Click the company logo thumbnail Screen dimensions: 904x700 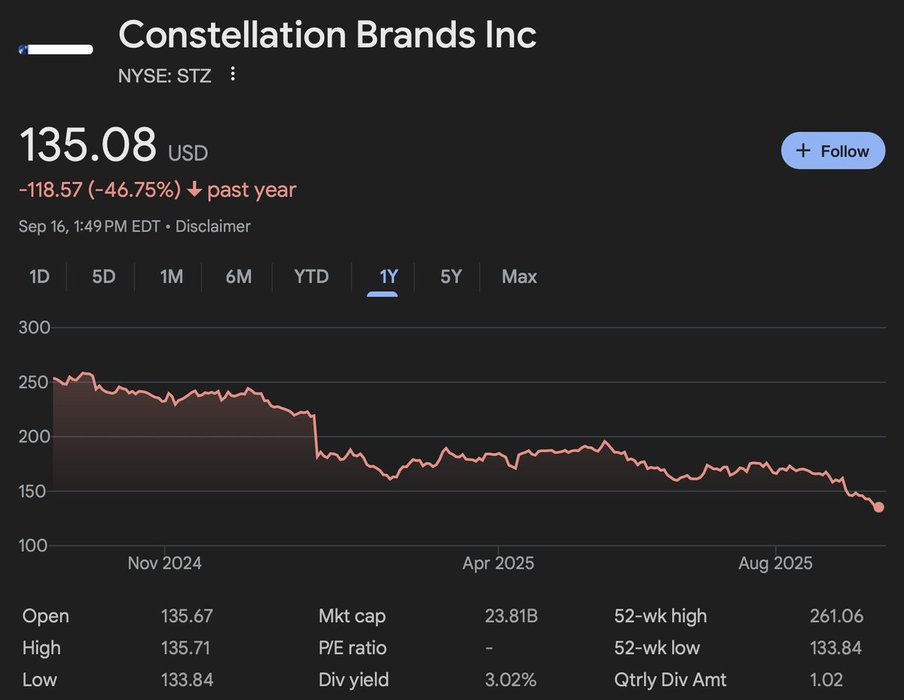(x=56, y=49)
